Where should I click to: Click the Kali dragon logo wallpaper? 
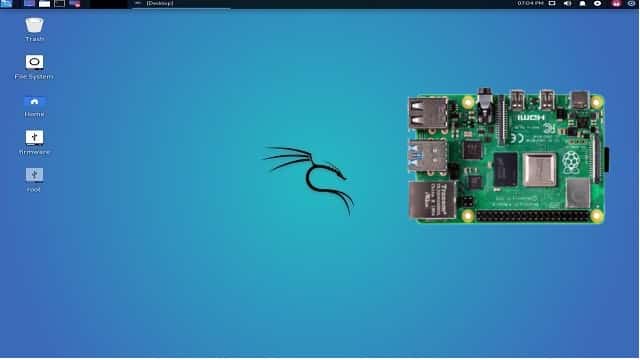pyautogui.click(x=308, y=180)
